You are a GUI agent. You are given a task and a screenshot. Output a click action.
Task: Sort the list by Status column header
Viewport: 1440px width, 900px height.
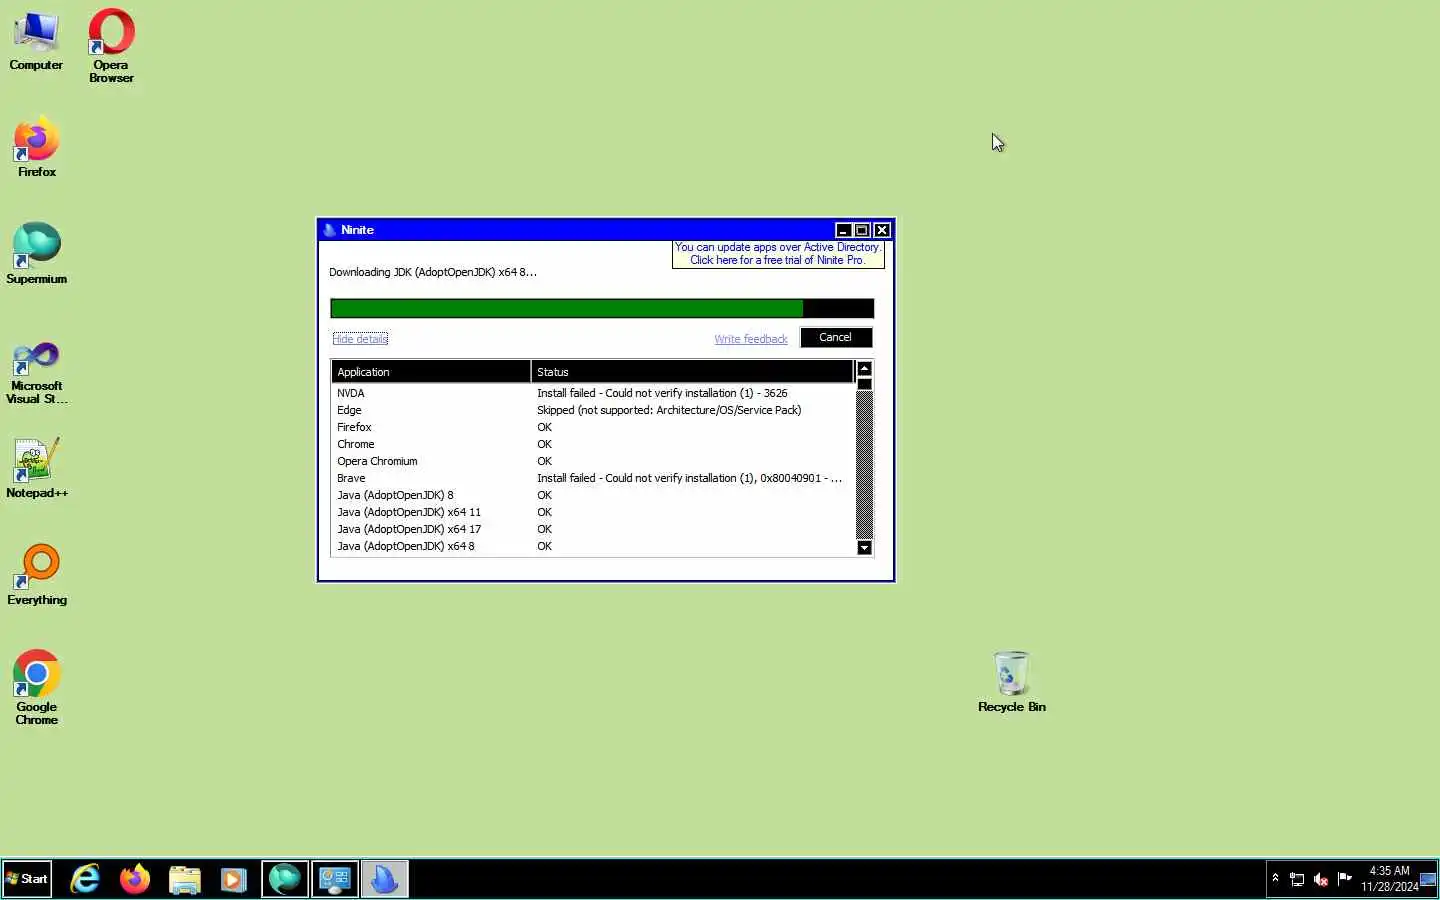692,372
